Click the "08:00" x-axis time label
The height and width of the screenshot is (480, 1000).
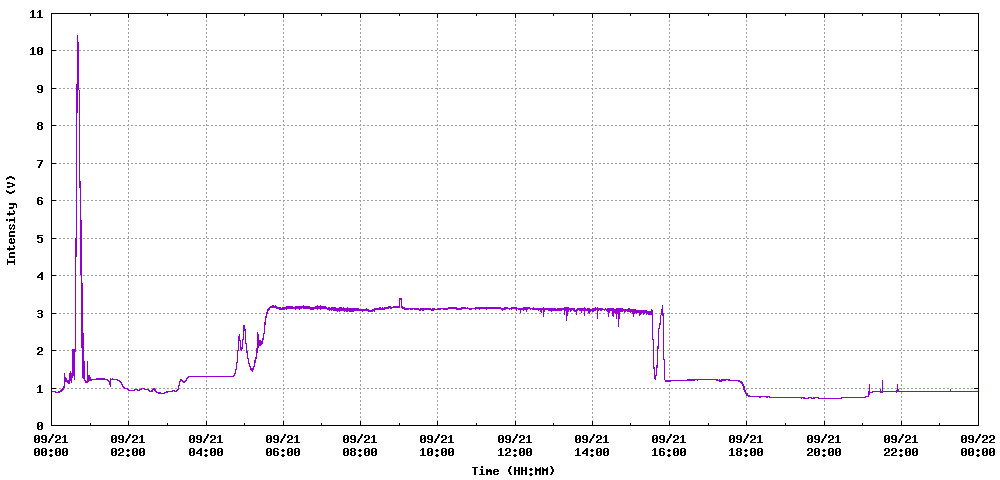click(360, 452)
